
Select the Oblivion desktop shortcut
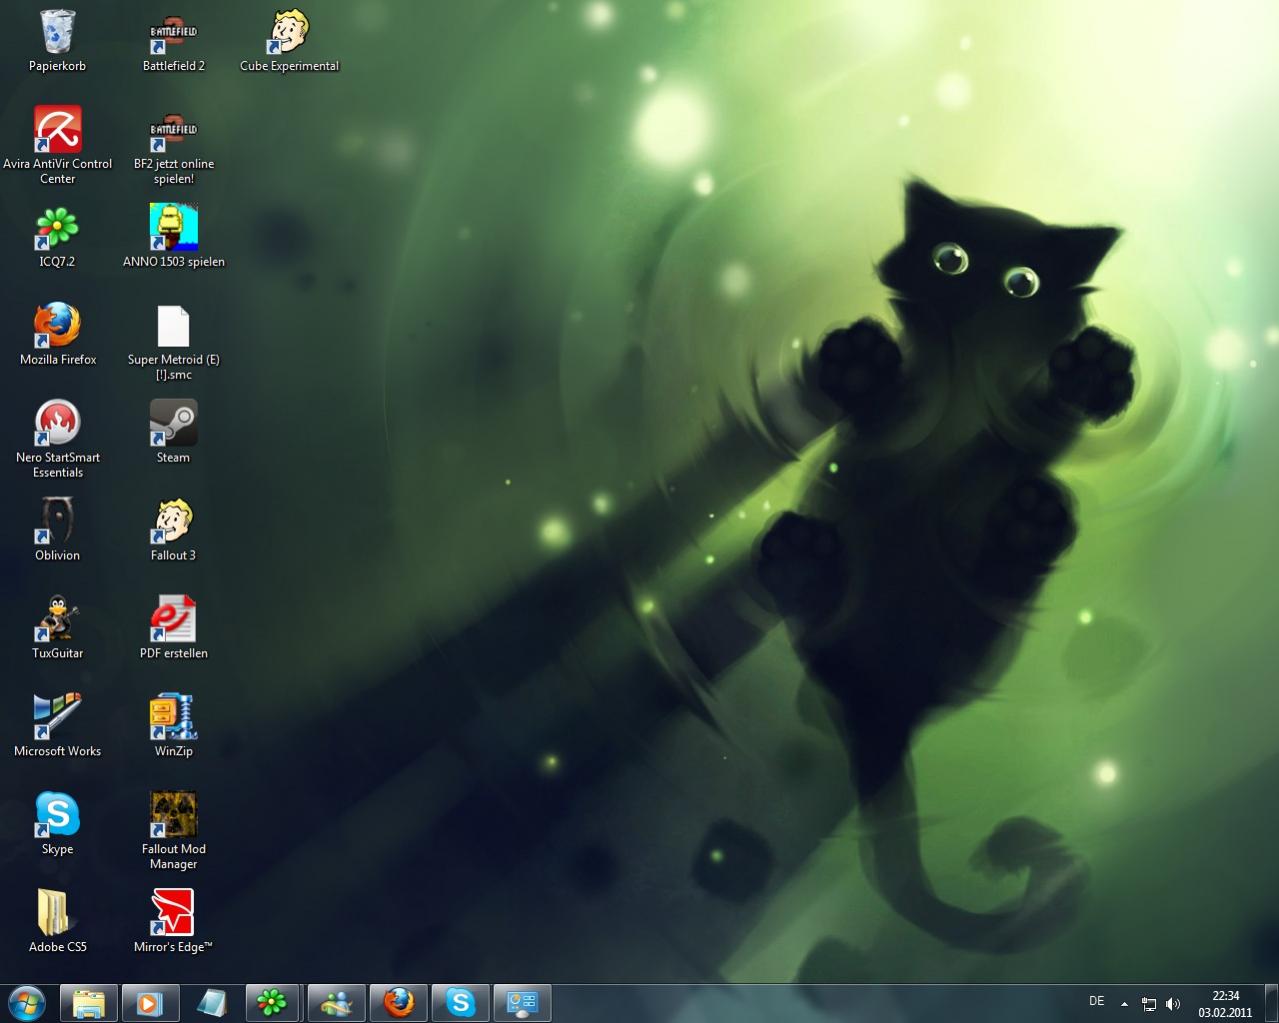[57, 530]
